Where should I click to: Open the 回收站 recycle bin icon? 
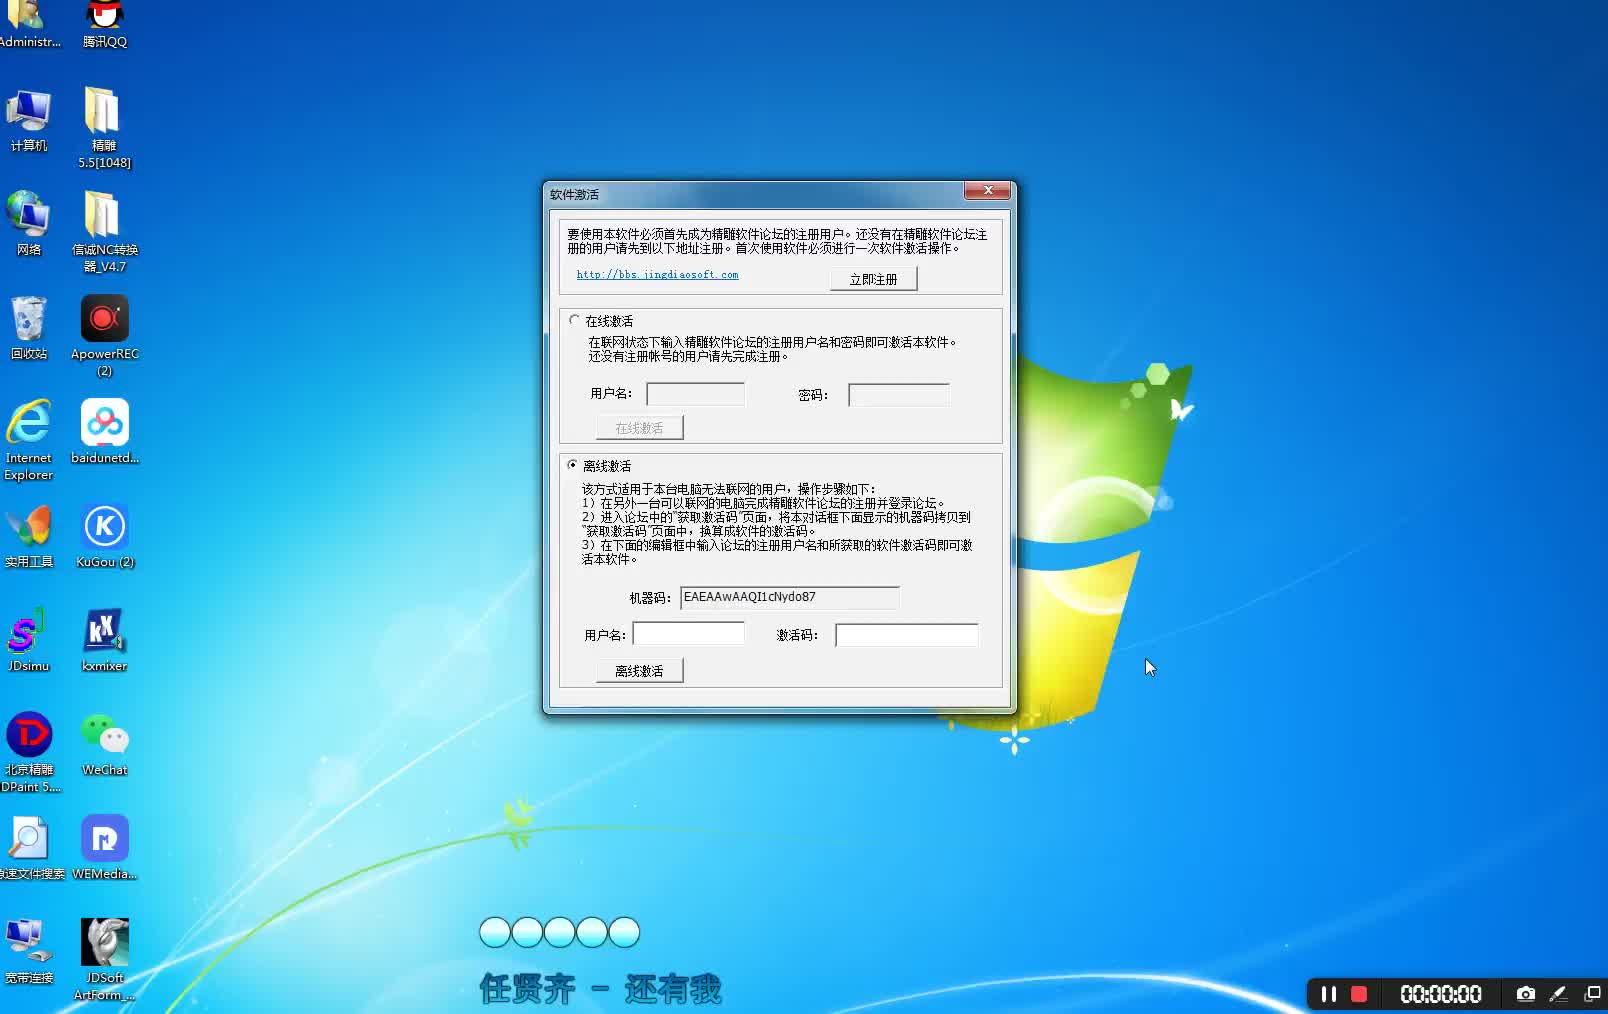(x=28, y=327)
